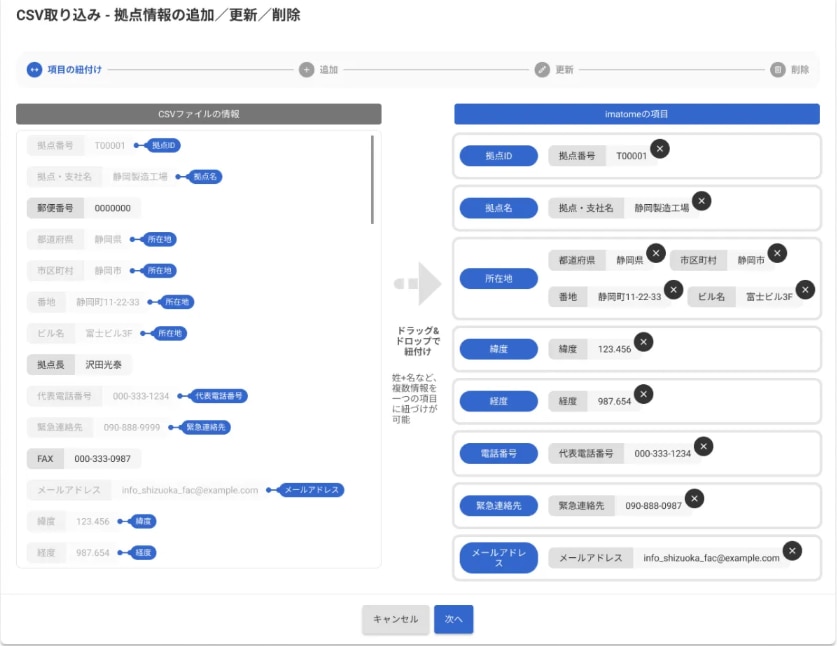This screenshot has height=646, width=837.
Task: Clear the 緯度 mapping with X icon
Action: [x=643, y=342]
